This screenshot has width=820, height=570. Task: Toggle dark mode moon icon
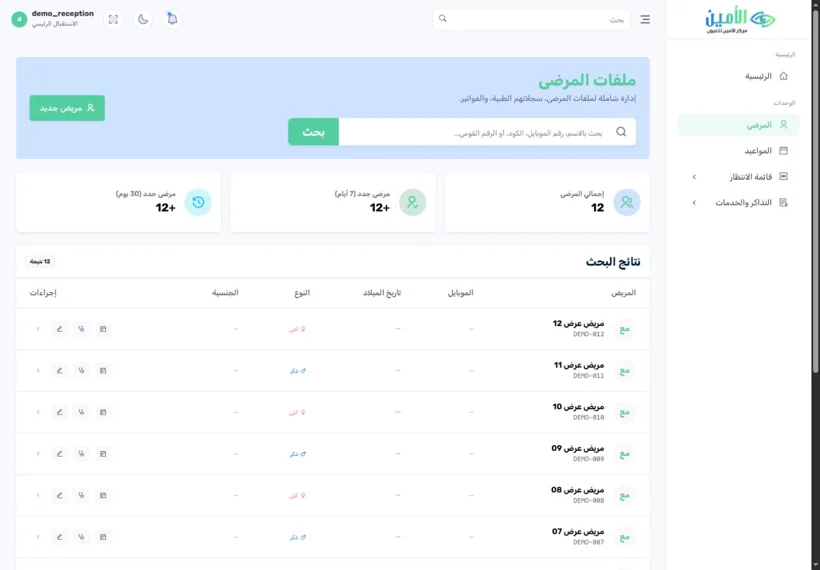tap(143, 19)
